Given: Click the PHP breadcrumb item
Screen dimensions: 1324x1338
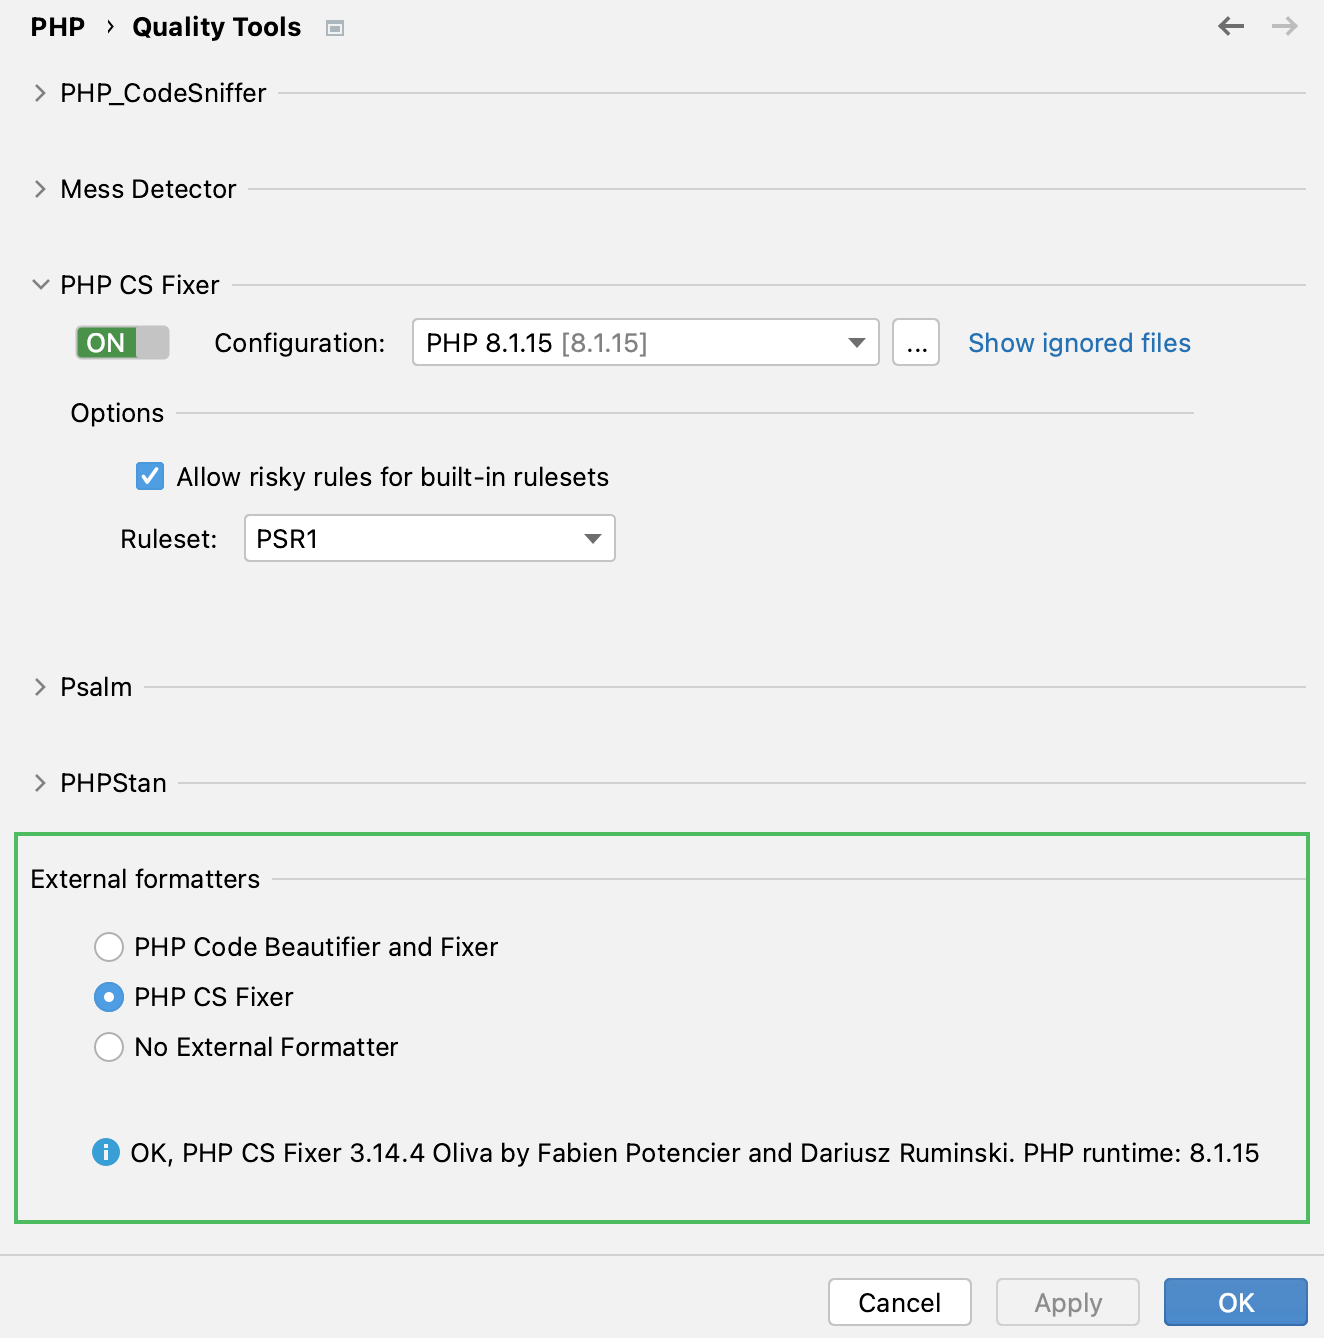Looking at the screenshot, I should click(x=58, y=27).
